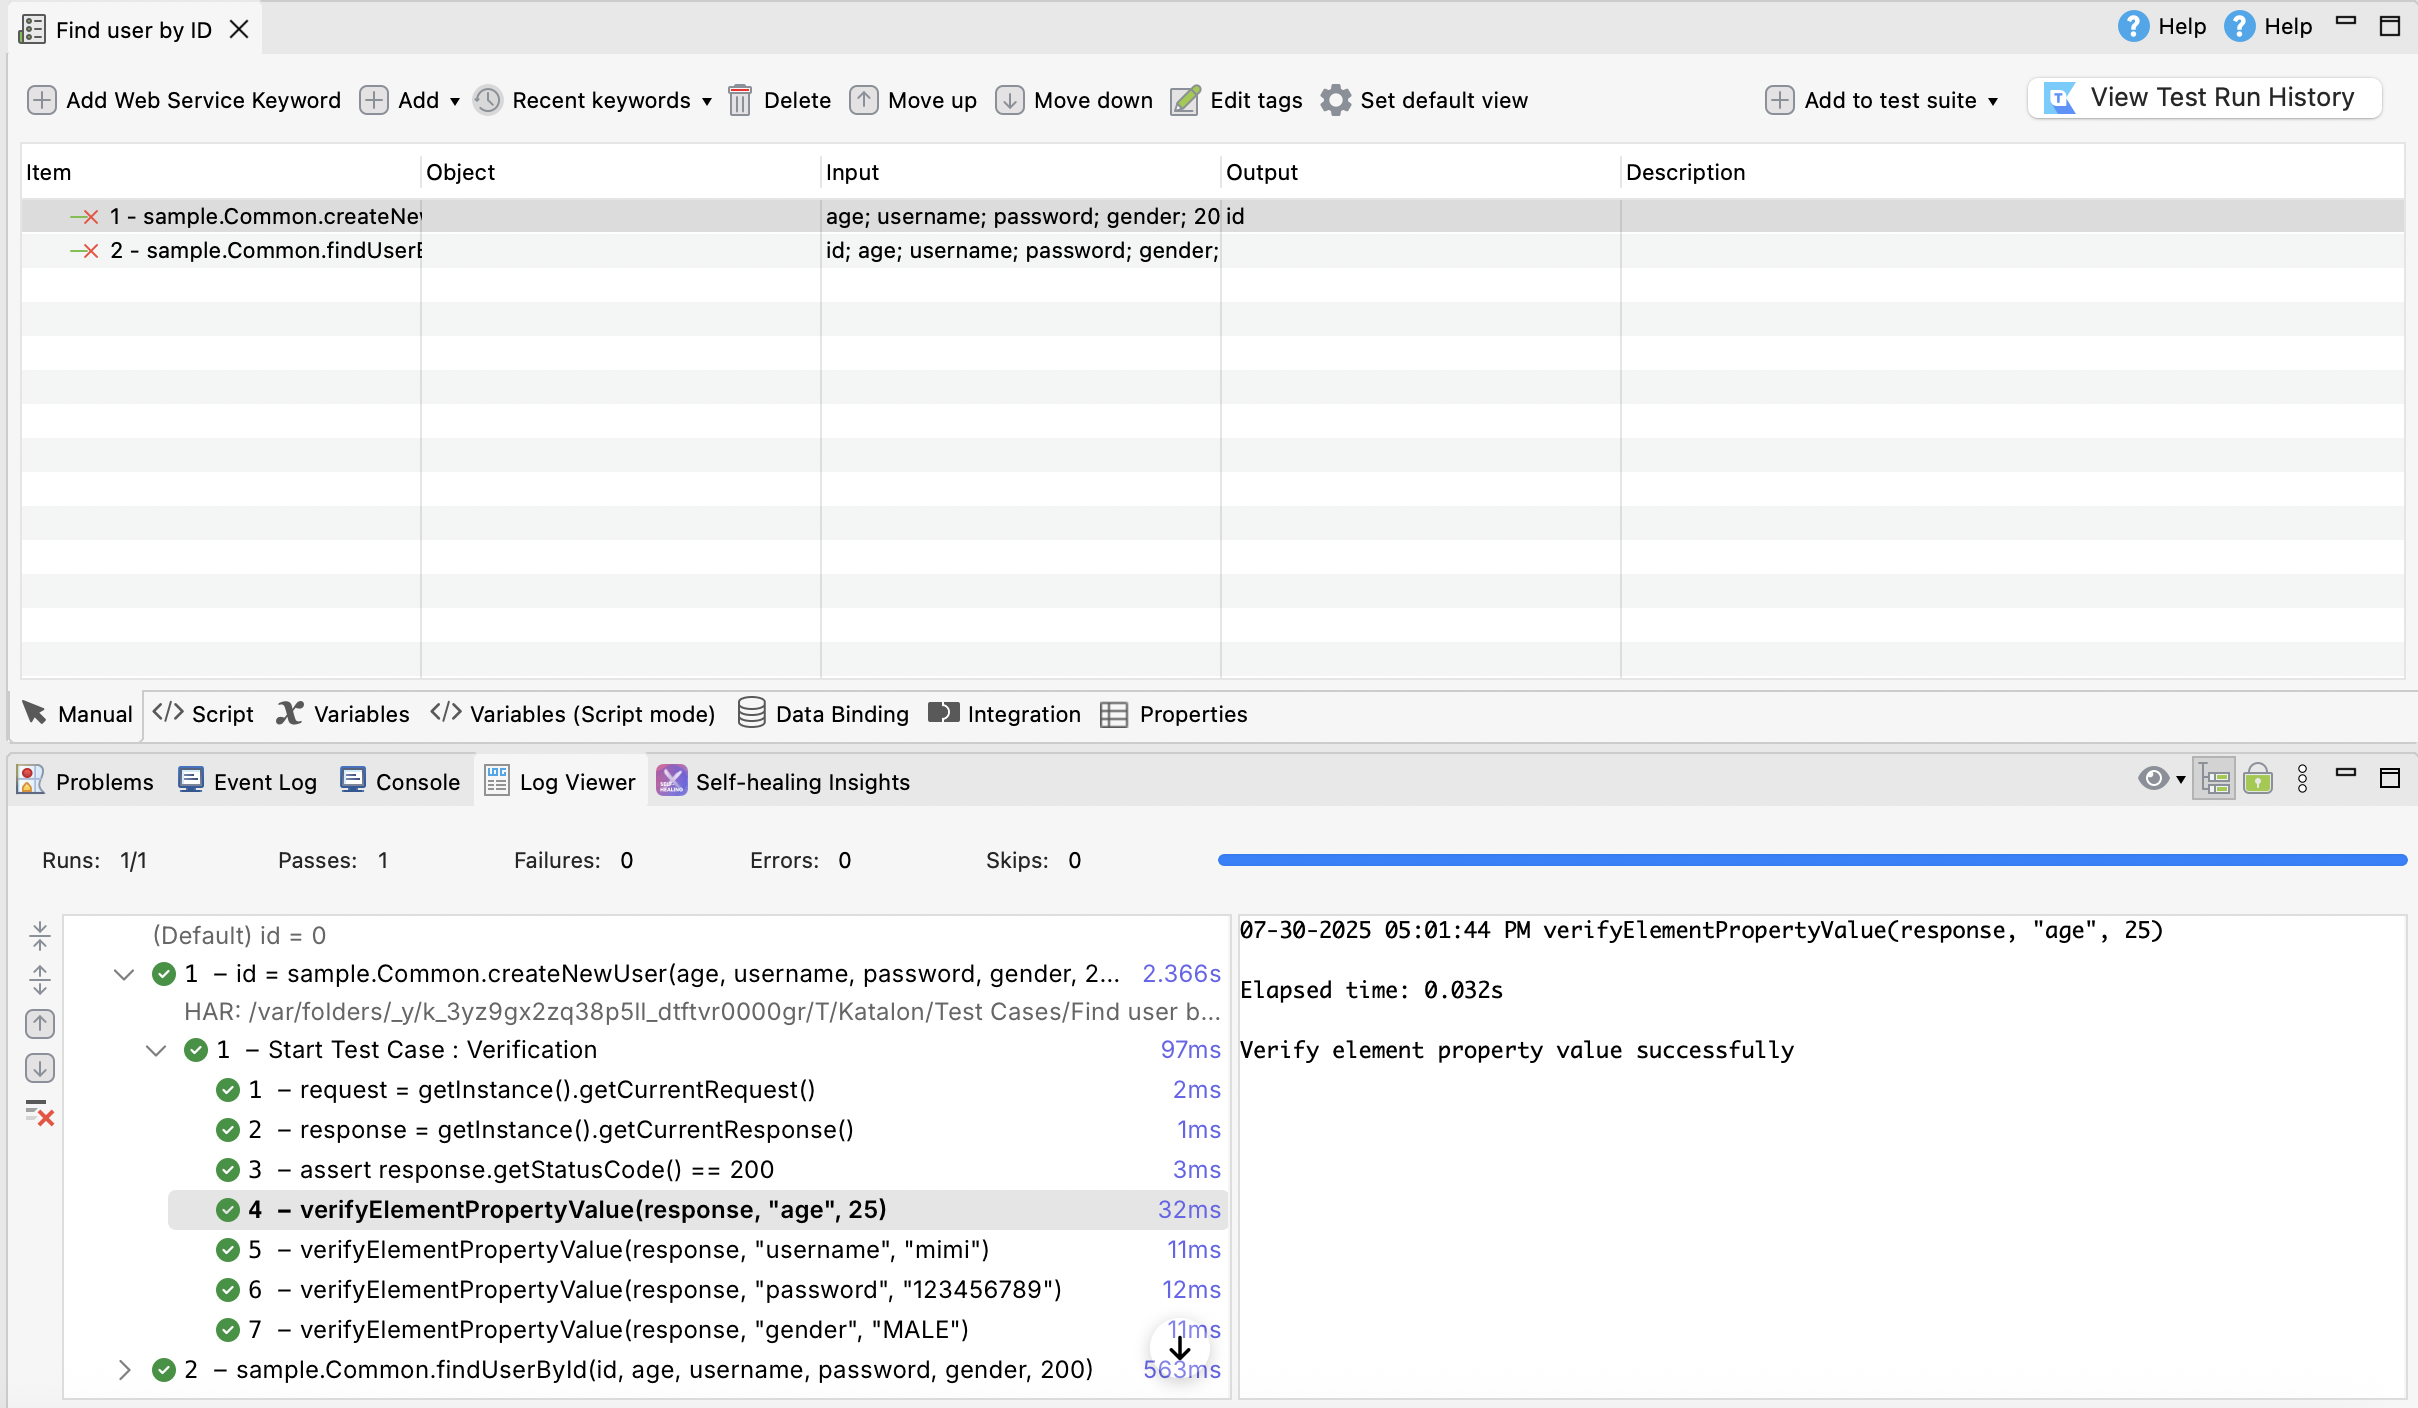Click the Manual tab cursor icon
Image resolution: width=2418 pixels, height=1408 pixels.
[35, 713]
